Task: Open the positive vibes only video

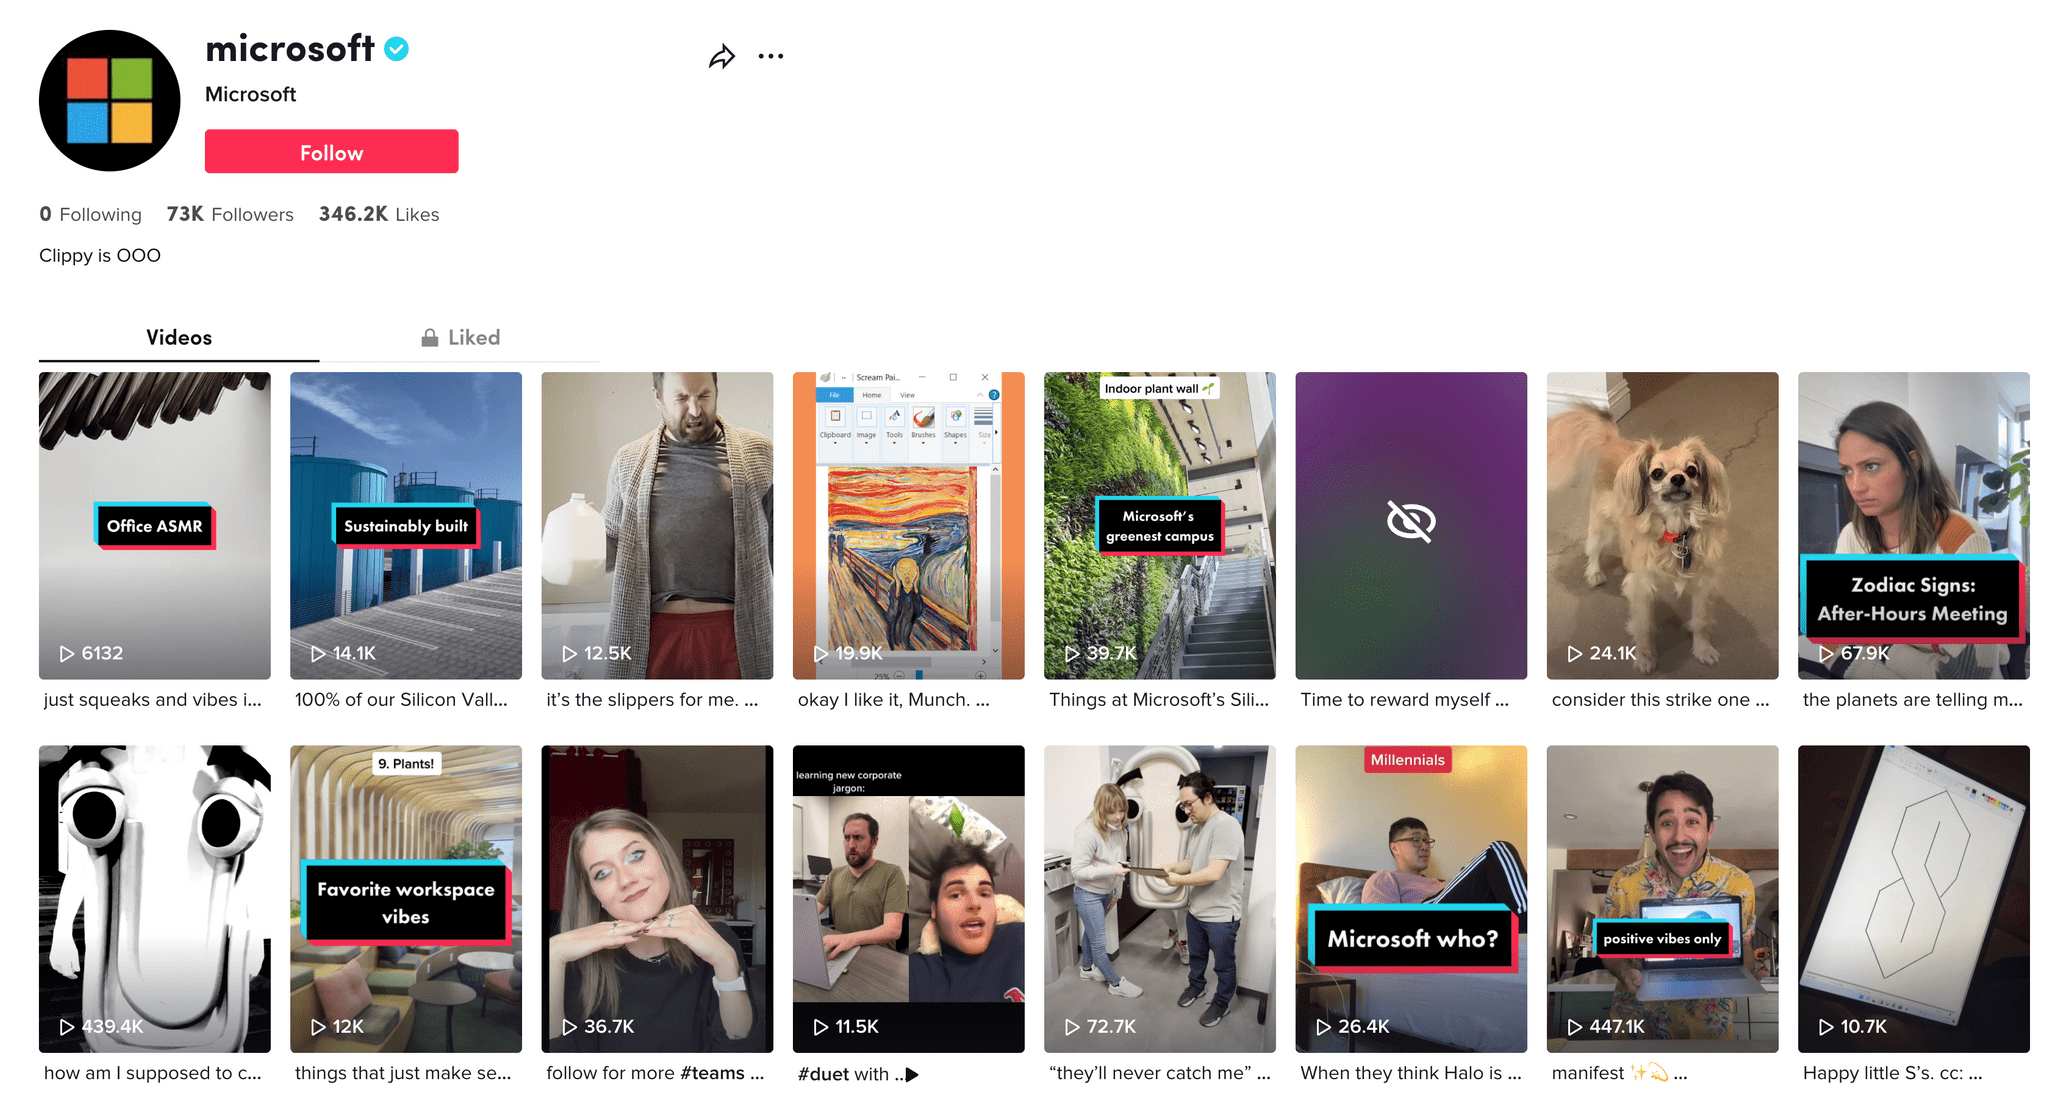Action: click(1661, 898)
